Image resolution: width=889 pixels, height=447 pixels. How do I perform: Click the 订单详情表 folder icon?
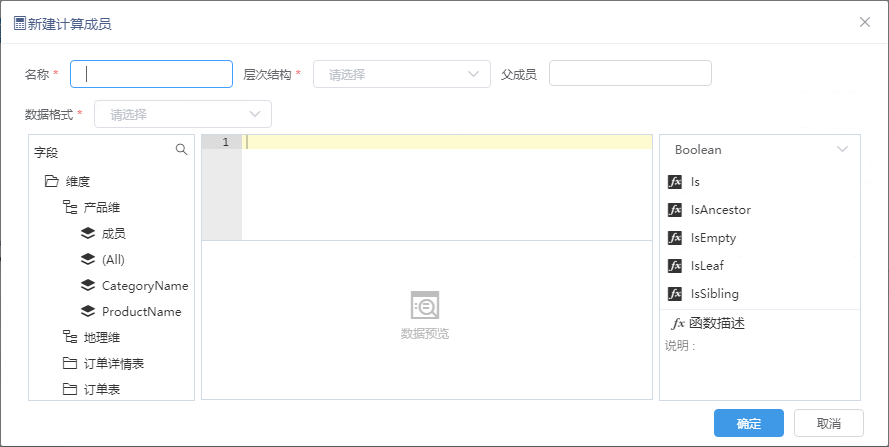pos(70,363)
